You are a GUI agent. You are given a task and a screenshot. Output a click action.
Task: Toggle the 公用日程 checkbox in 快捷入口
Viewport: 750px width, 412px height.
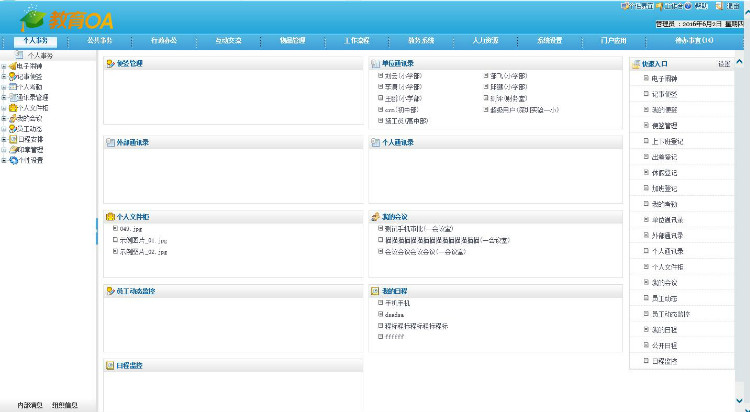(x=646, y=344)
